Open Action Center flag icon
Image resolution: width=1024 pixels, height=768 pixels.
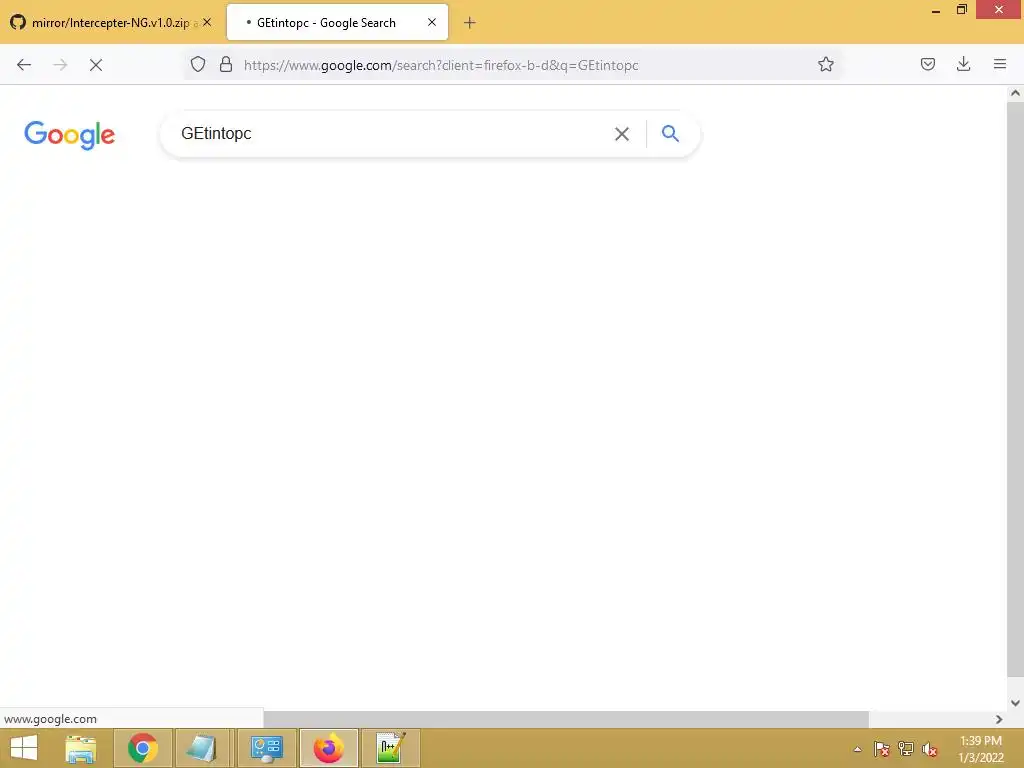coord(882,749)
